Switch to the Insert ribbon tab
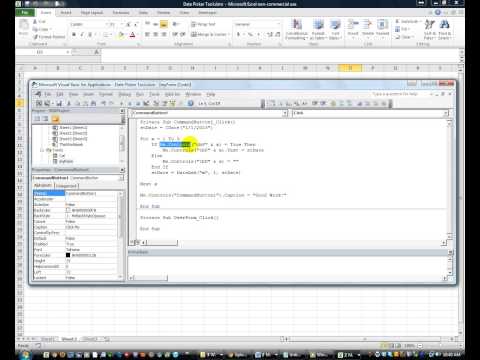Image resolution: width=480 pixels, height=360 pixels. [66, 13]
